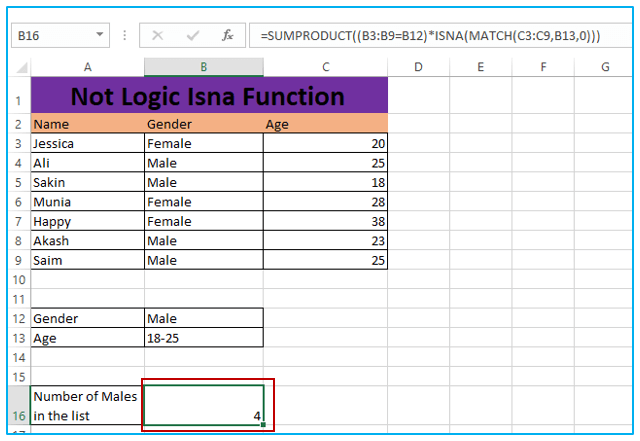Click the 'Gender' criteria label in row 12
Image resolution: width=640 pixels, height=441 pixels.
(x=87, y=318)
